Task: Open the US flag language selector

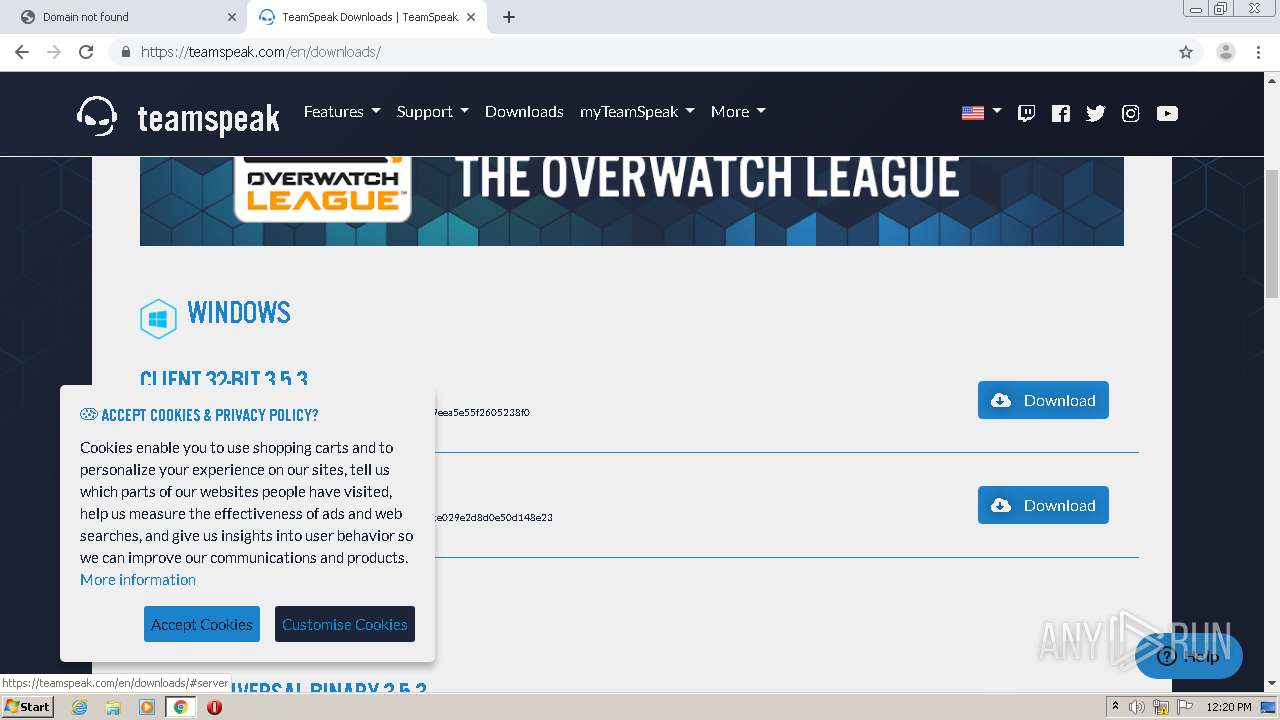Action: [981, 113]
